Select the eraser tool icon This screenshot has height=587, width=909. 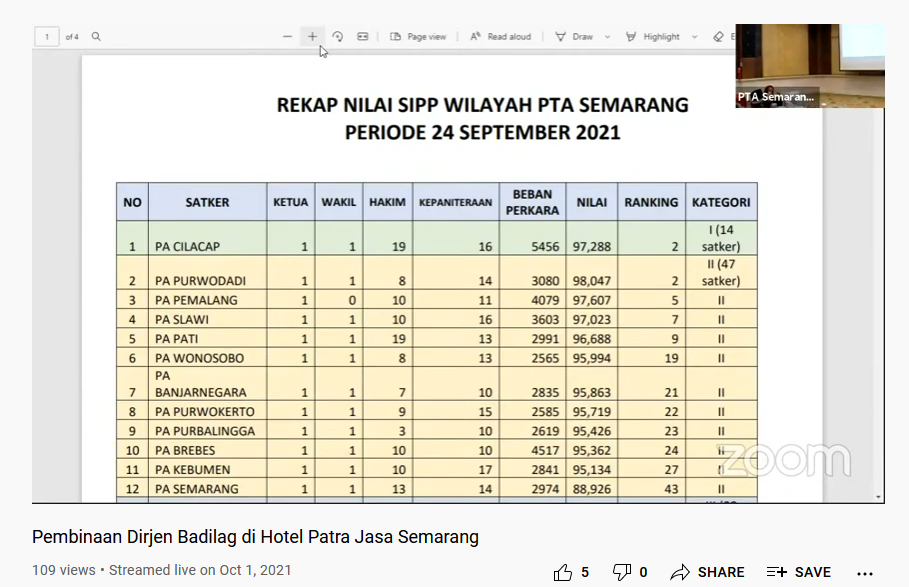pos(718,37)
